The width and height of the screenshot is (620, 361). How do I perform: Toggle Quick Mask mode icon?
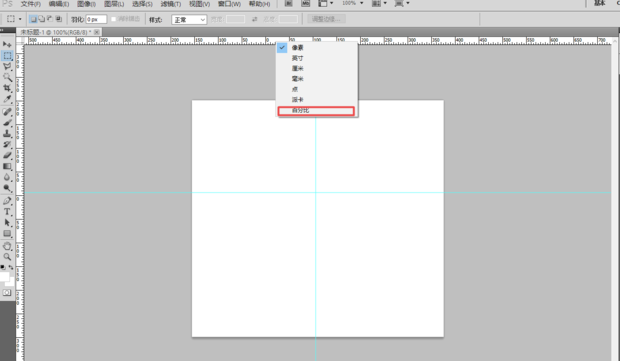click(x=7, y=293)
